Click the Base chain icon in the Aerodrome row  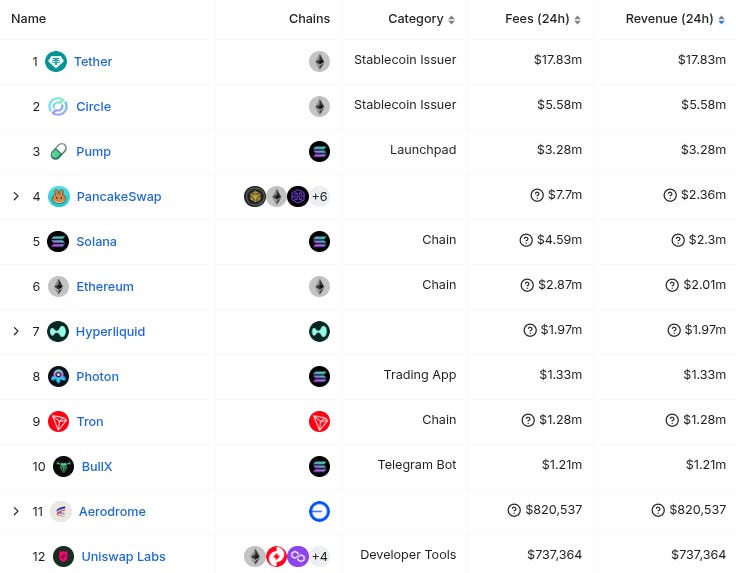point(319,512)
